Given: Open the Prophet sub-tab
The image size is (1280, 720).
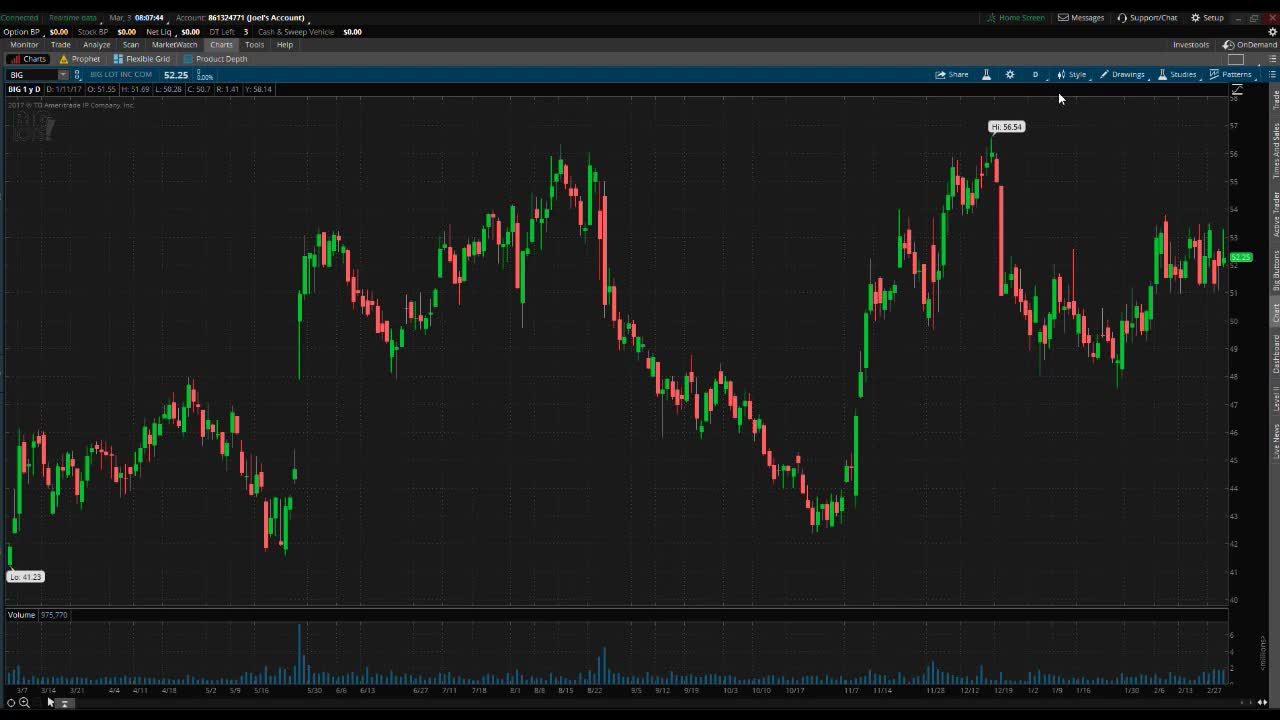Looking at the screenshot, I should point(80,59).
